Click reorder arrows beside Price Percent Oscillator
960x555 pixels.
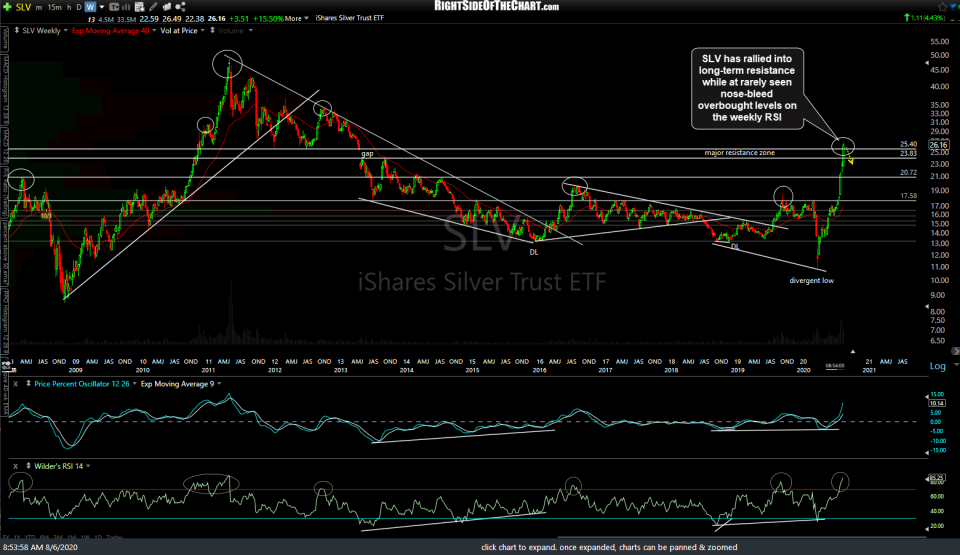click(x=28, y=384)
